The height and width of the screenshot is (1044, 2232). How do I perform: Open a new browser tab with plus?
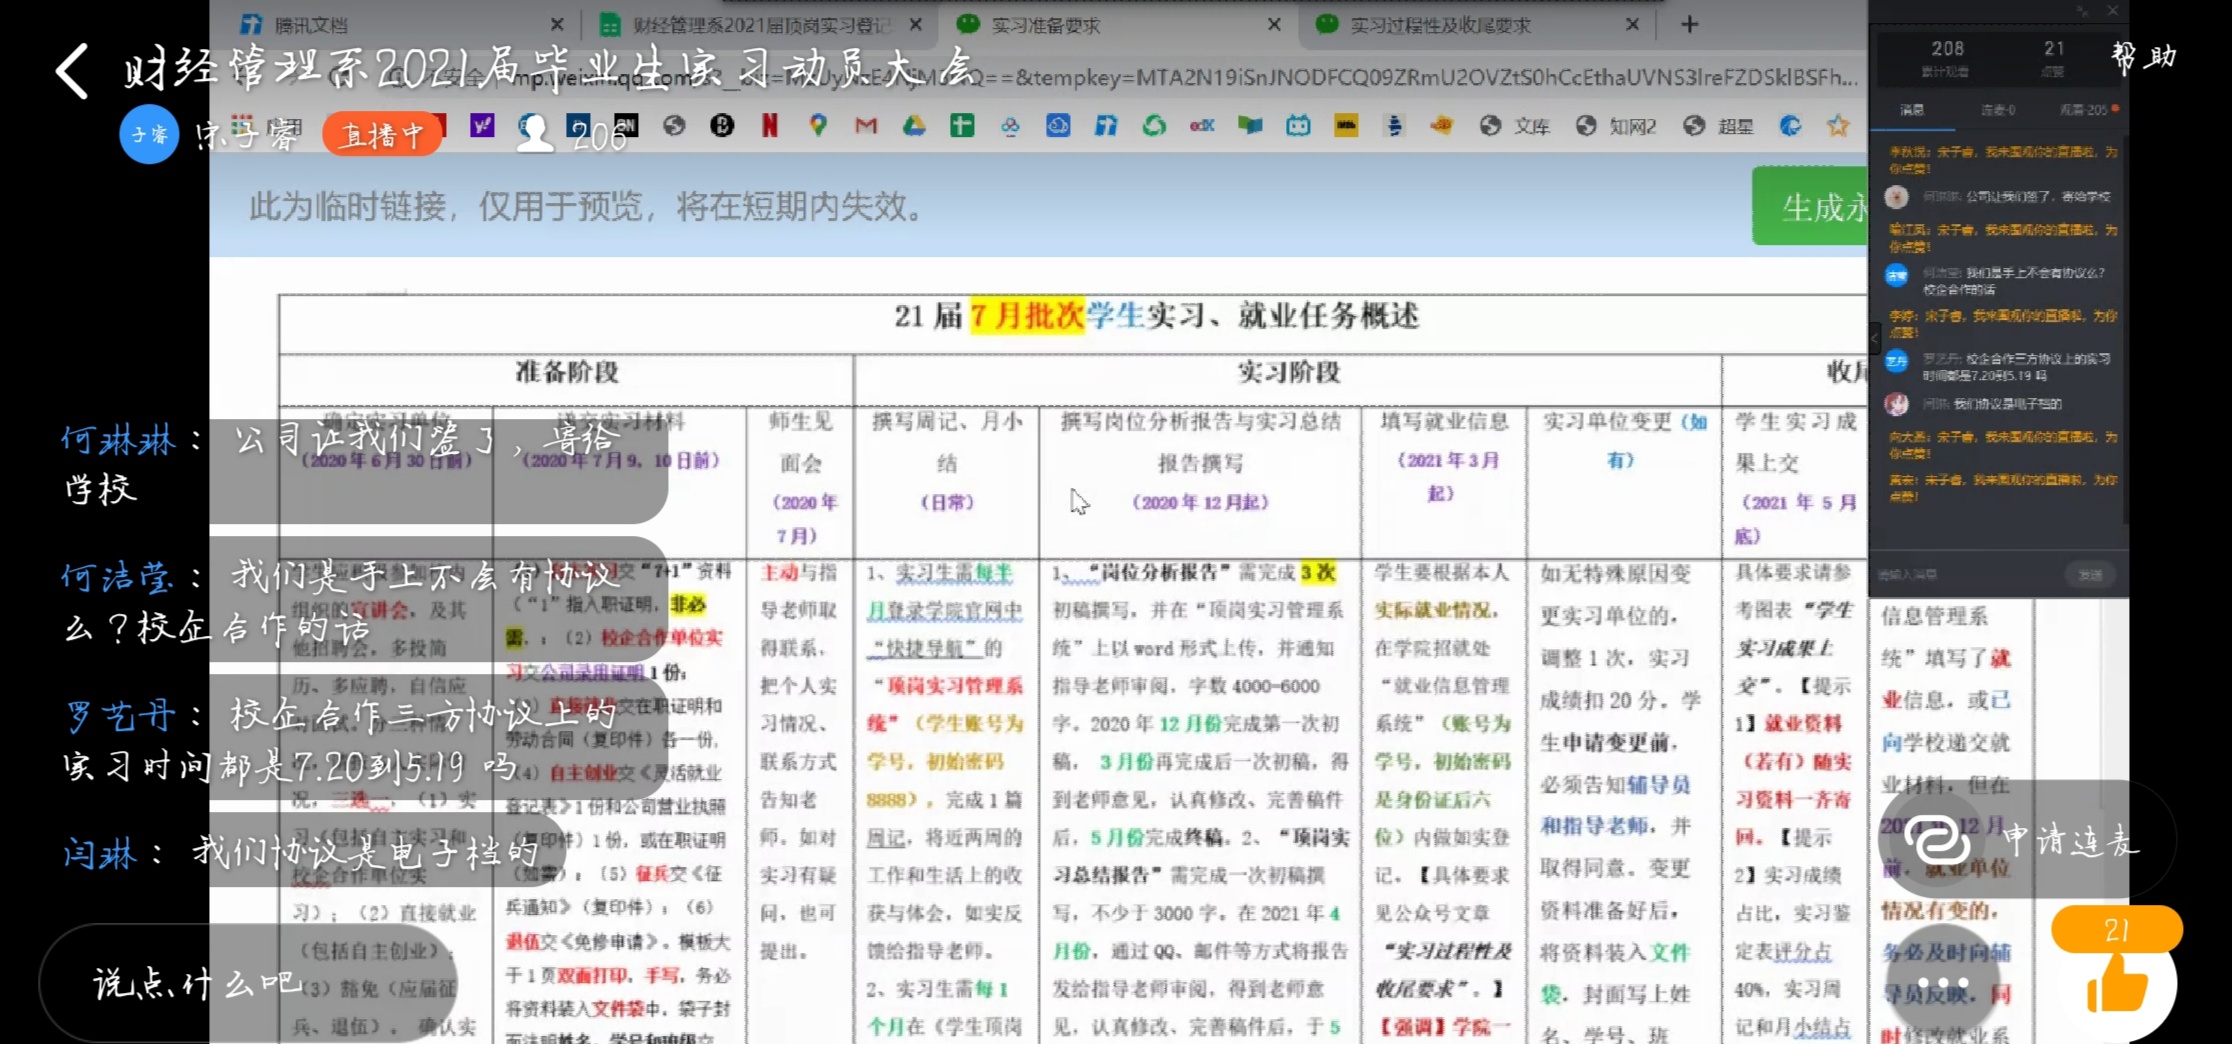(x=1689, y=25)
